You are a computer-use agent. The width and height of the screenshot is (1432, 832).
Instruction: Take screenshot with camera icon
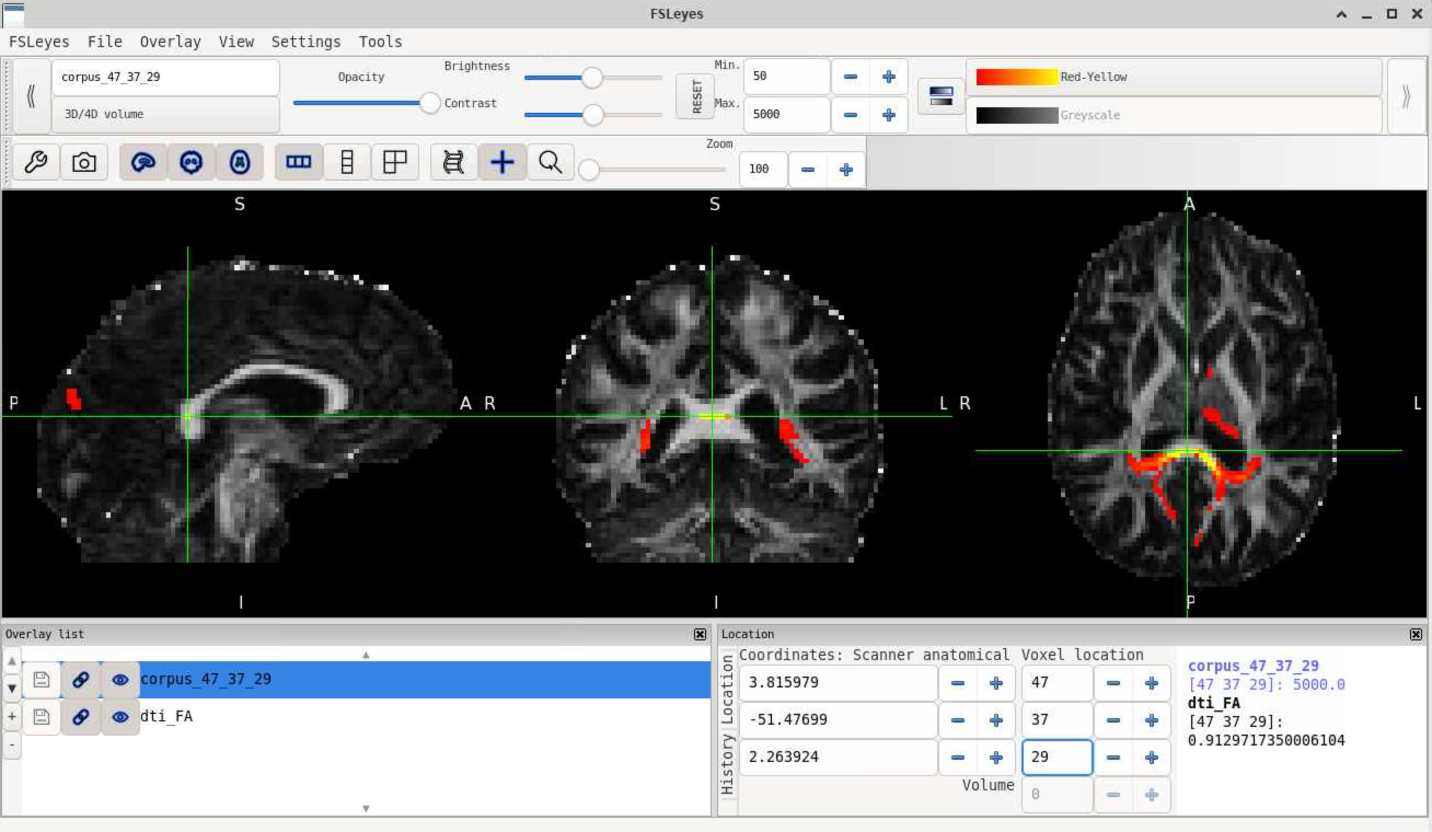(84, 162)
